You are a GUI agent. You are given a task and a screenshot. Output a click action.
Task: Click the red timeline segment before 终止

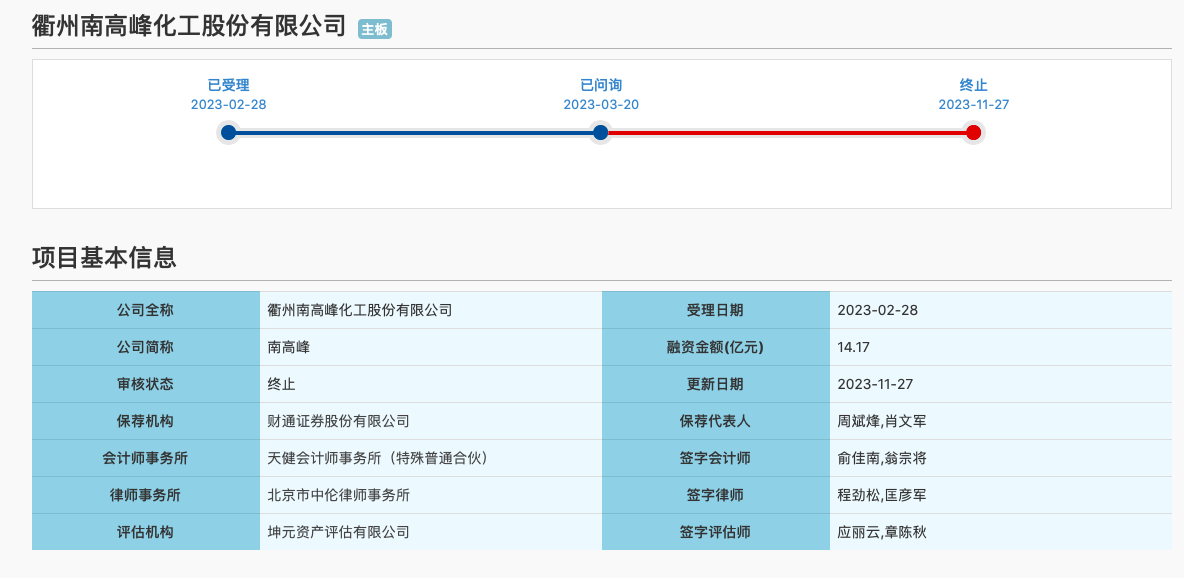tap(786, 132)
